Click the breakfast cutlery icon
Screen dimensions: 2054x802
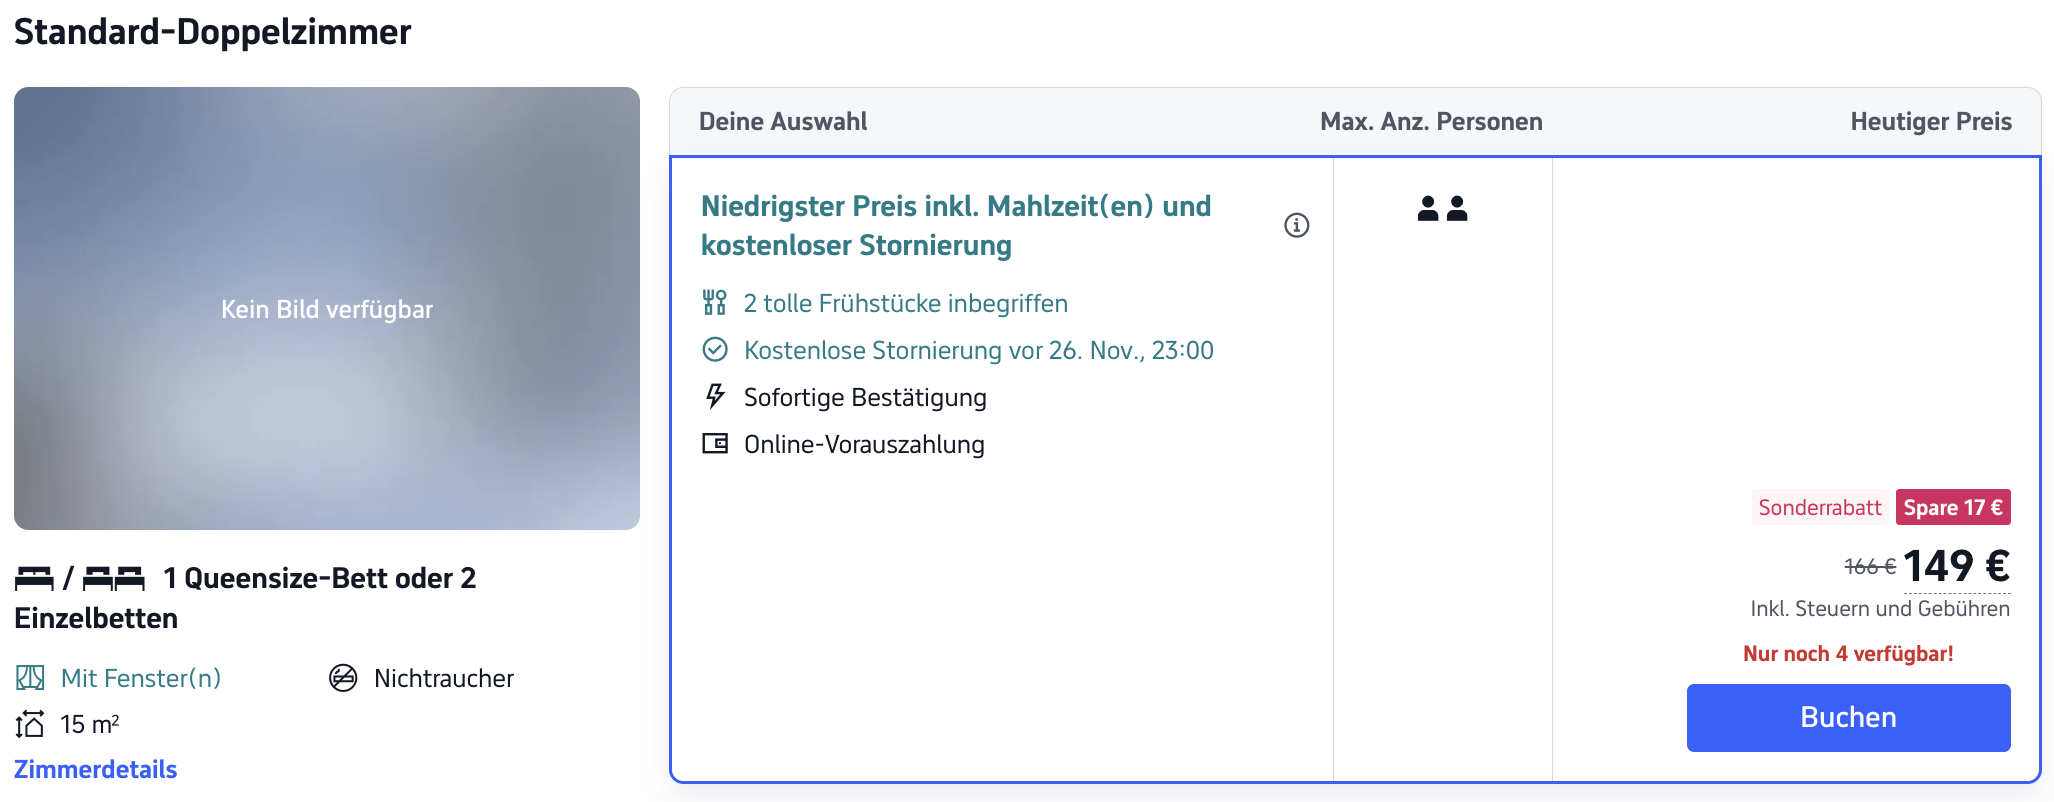[714, 303]
